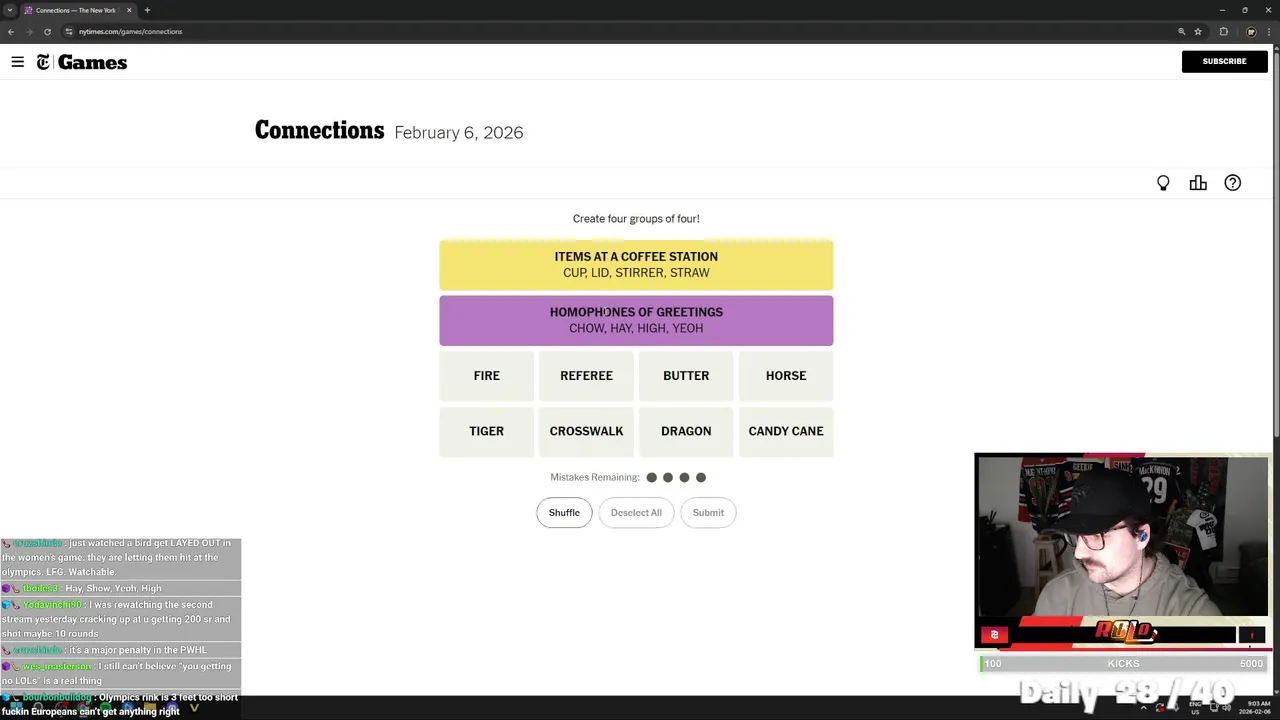The image size is (1280, 720).
Task: Reload the current page
Action: click(47, 31)
